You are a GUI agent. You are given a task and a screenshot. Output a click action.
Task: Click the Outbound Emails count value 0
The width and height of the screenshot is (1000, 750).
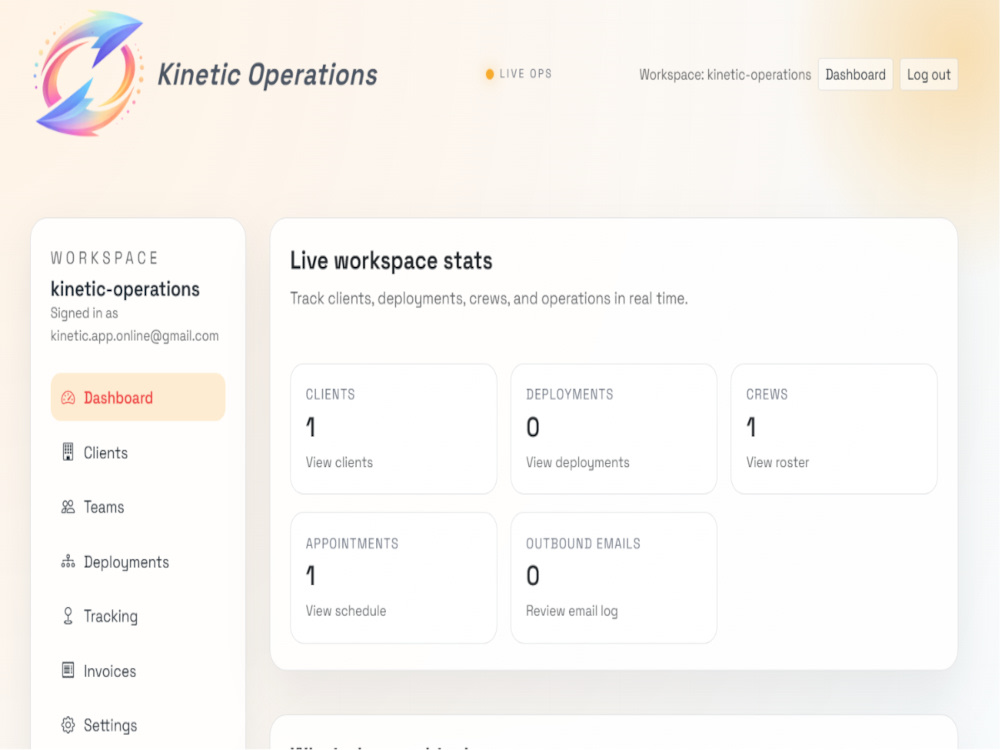533,575
